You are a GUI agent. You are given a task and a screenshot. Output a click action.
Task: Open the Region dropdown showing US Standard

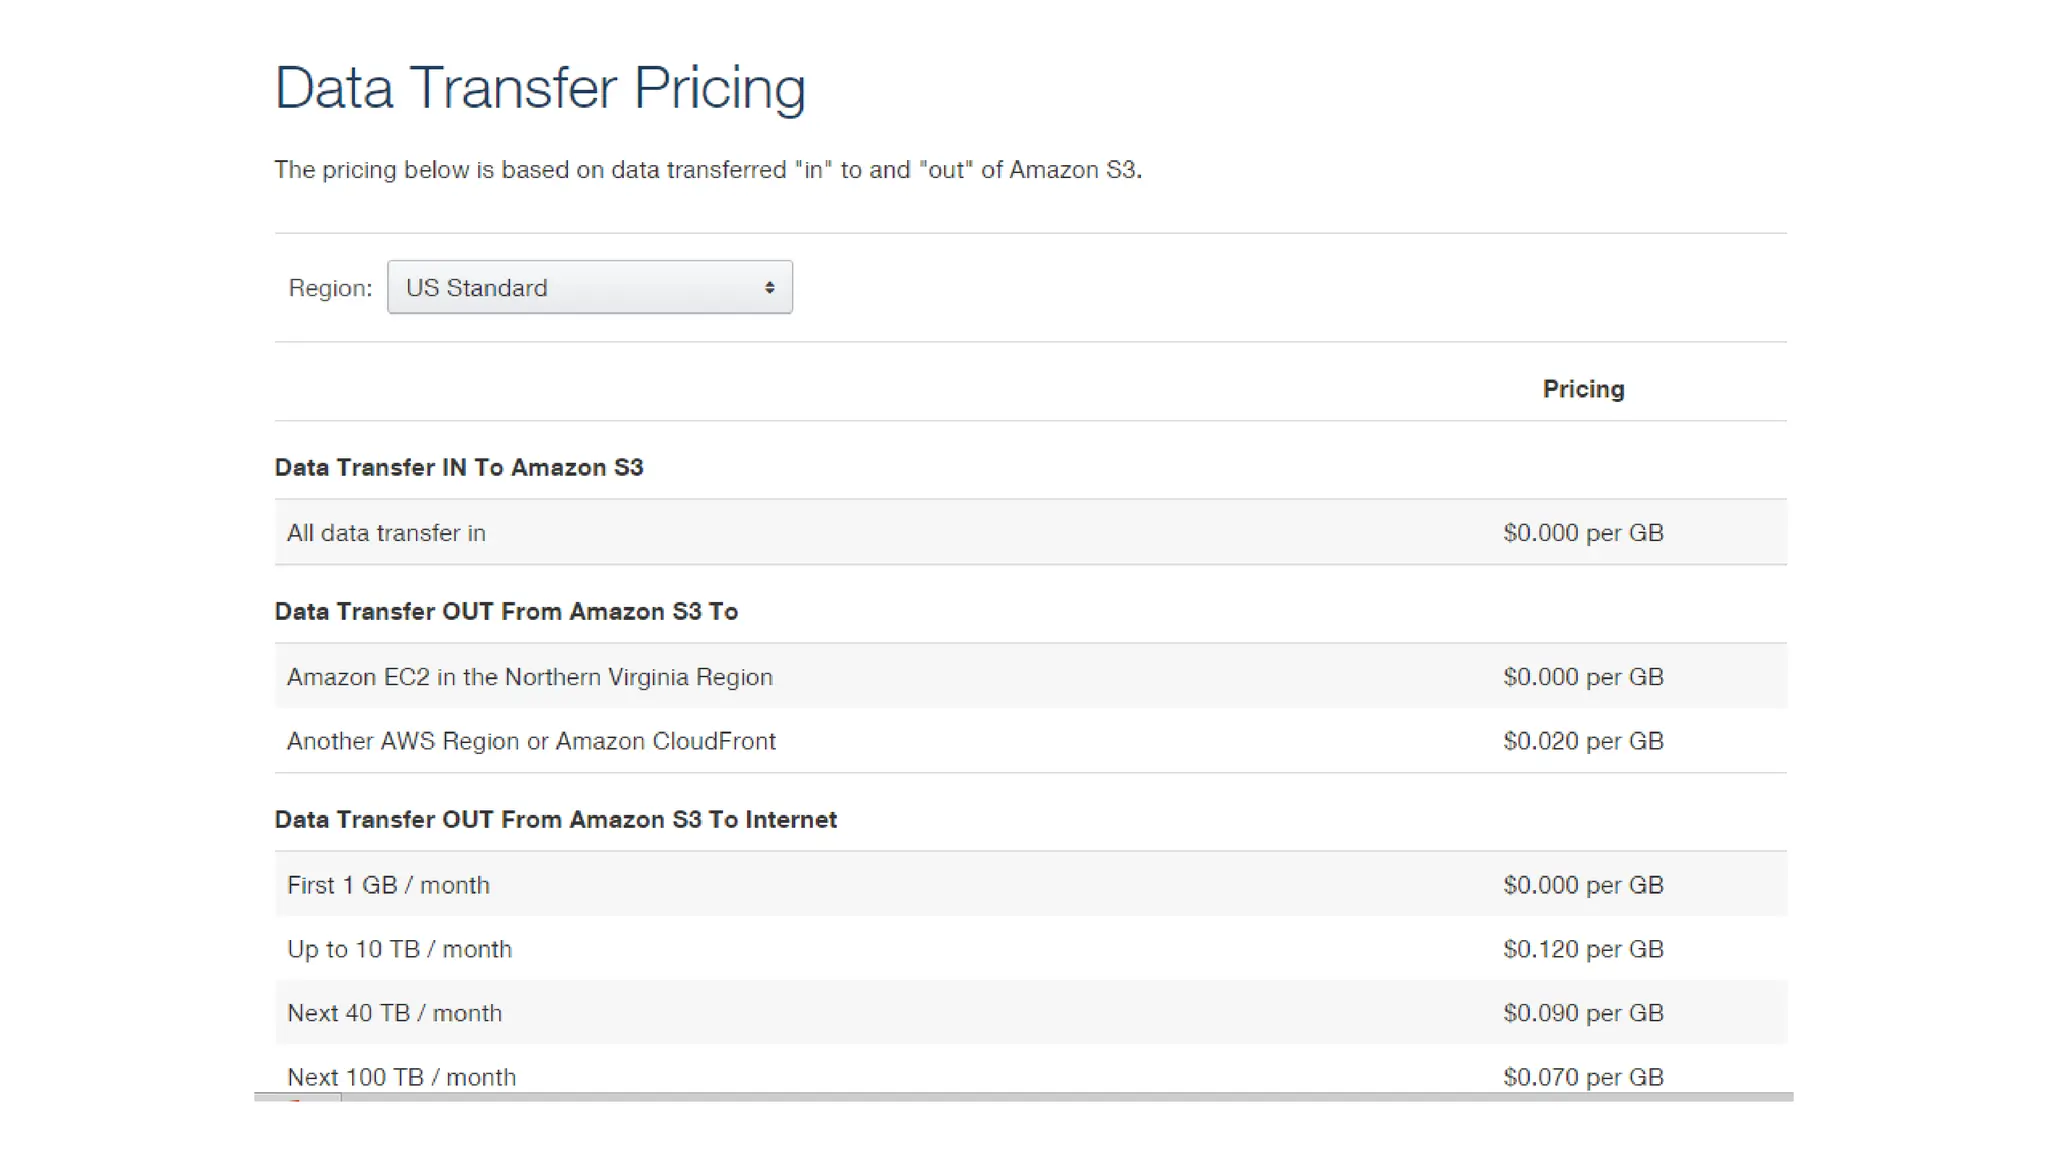(x=588, y=288)
